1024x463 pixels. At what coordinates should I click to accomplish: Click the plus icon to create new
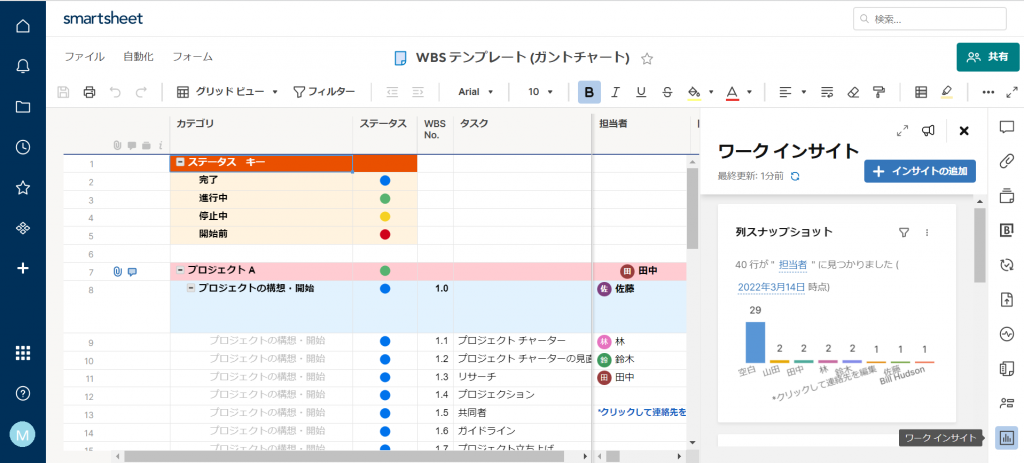tap(23, 268)
